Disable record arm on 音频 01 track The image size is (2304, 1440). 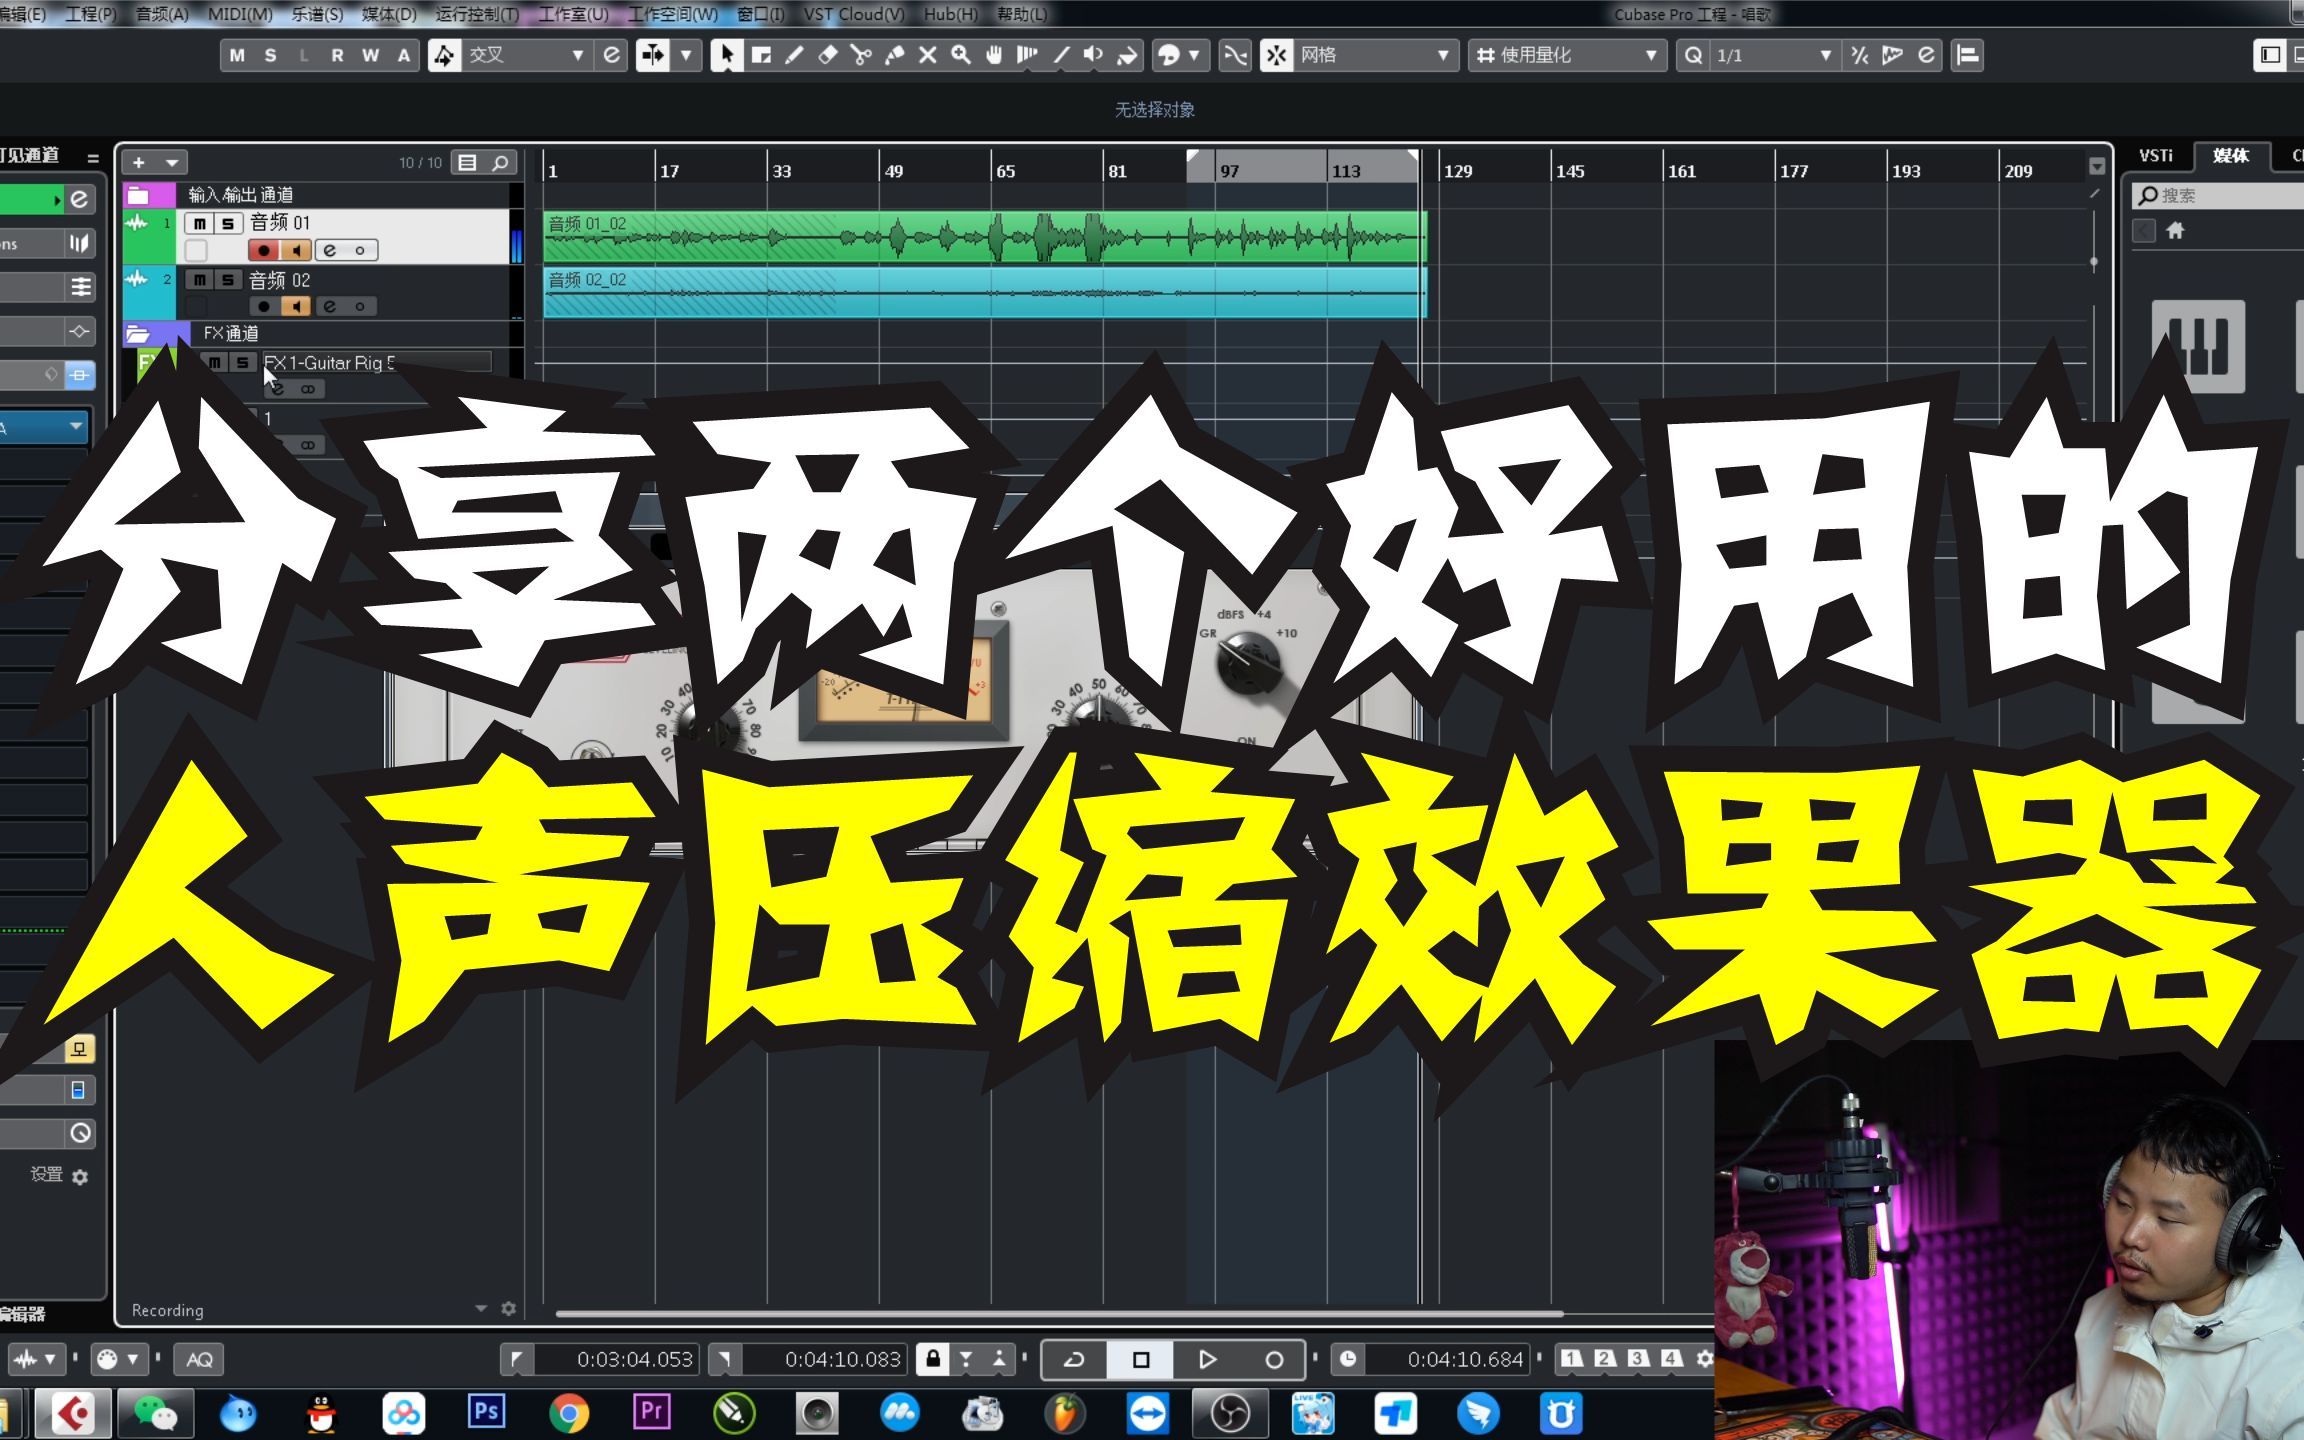tap(264, 251)
